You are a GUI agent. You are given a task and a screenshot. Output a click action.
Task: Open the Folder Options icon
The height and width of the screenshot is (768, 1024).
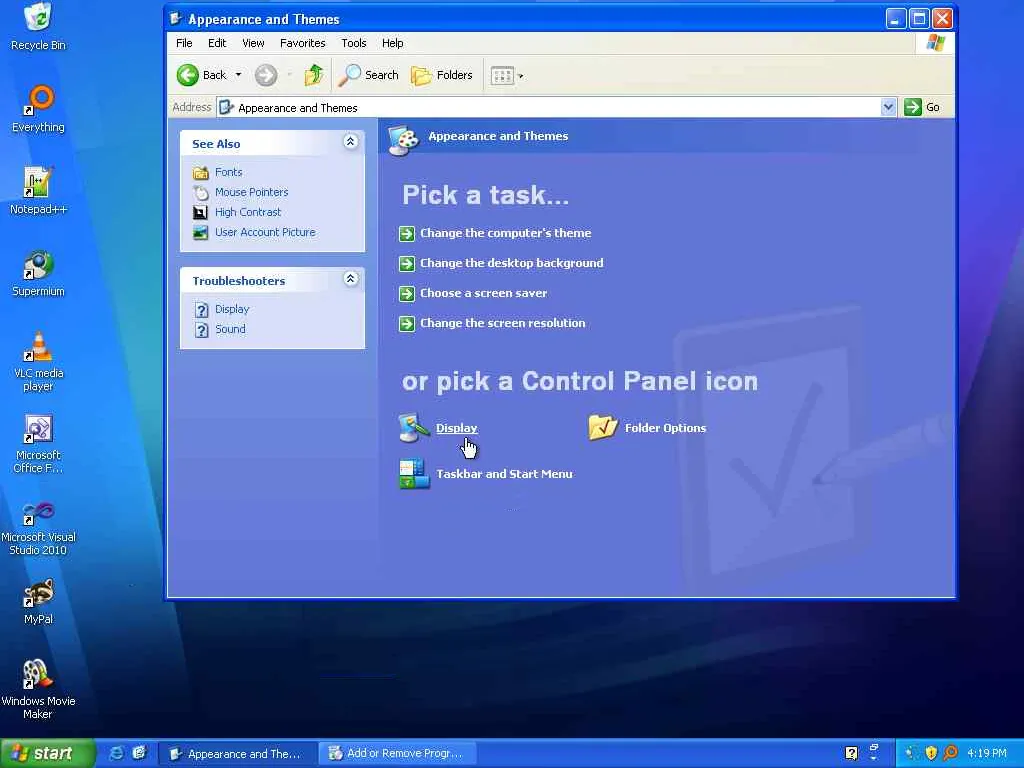click(602, 428)
